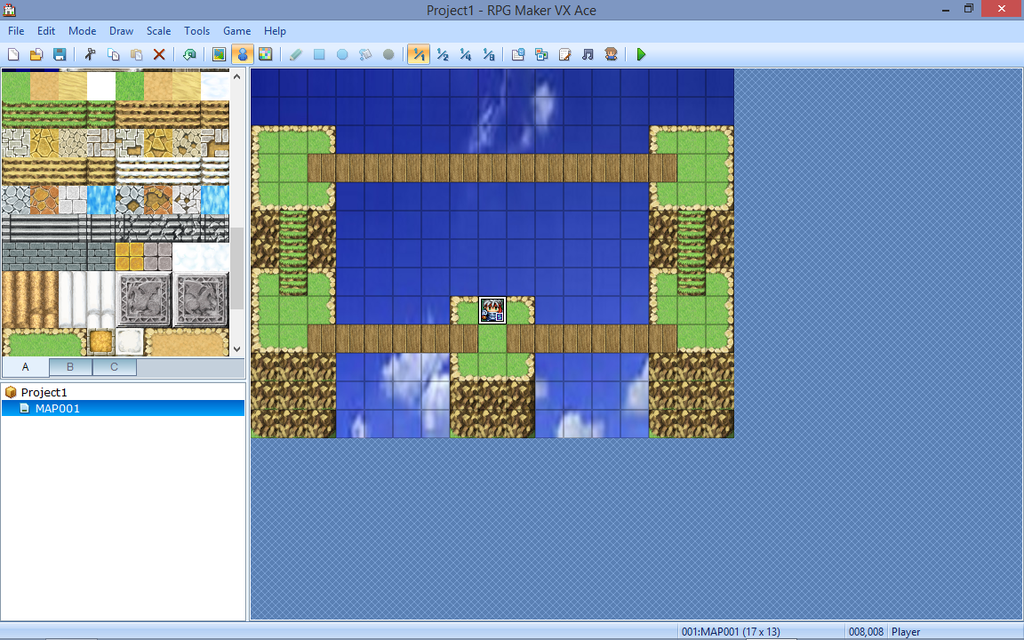Click the Cut scissors icon

pyautogui.click(x=90, y=54)
